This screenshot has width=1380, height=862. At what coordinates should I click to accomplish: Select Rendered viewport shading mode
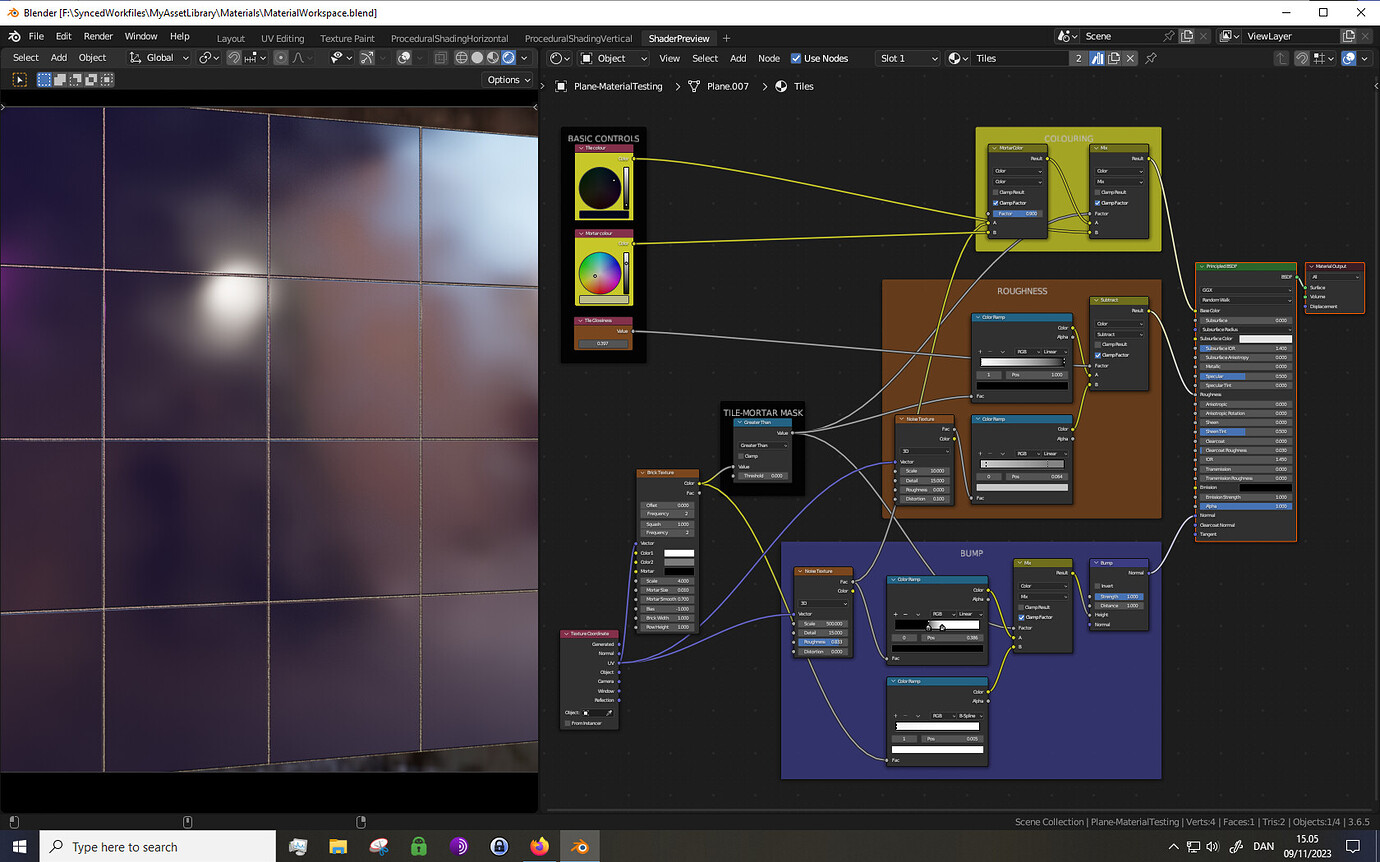(x=509, y=57)
